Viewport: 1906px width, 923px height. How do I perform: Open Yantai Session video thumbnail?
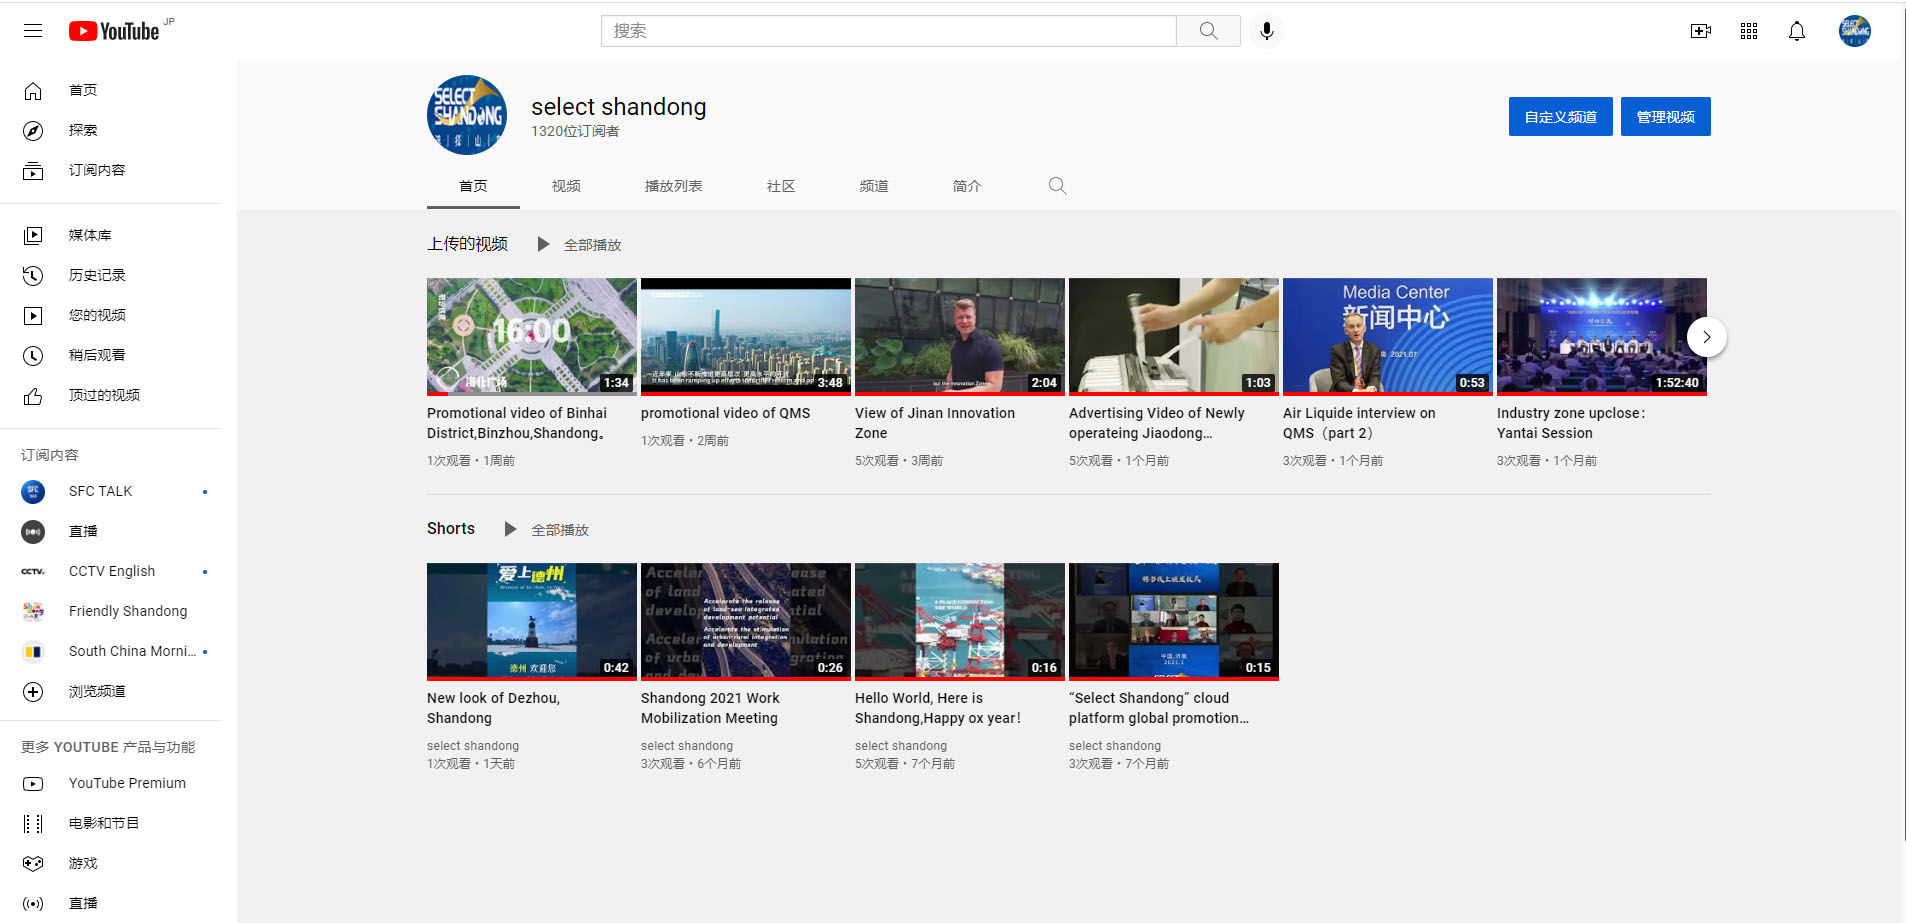[x=1602, y=336]
